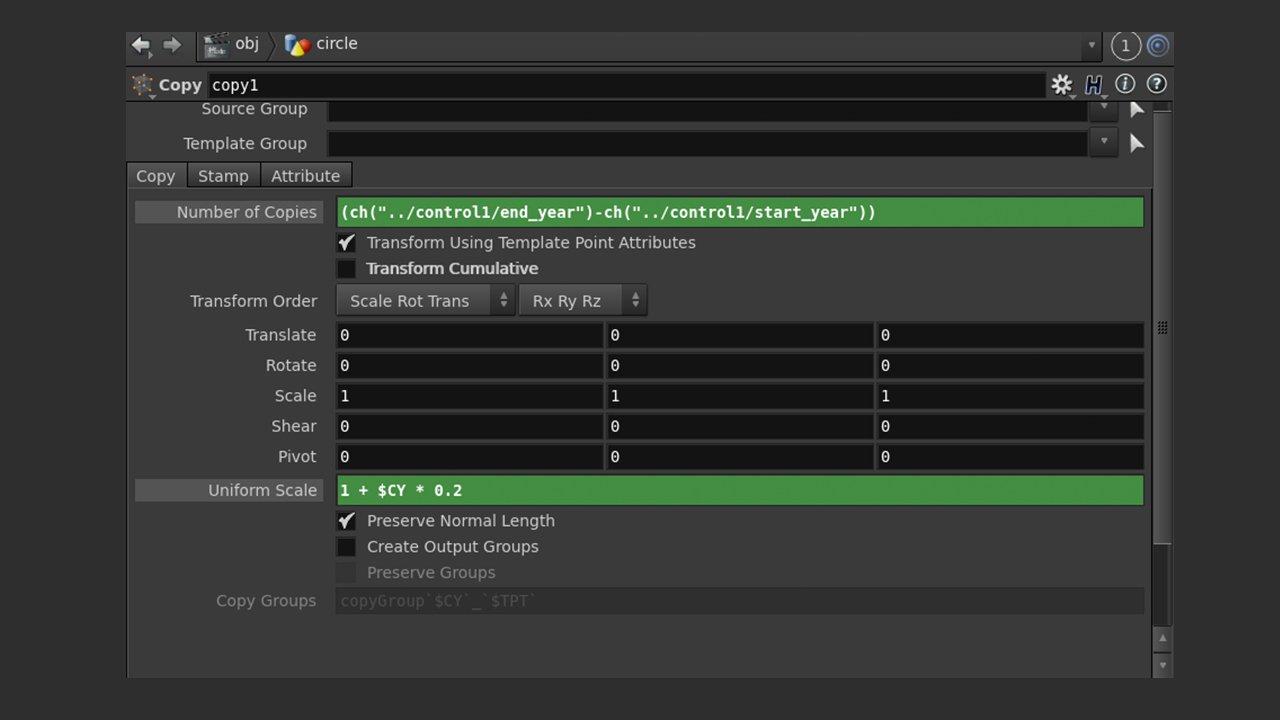Open the help question mark icon
Screen dimensions: 1280x720
(x=1157, y=85)
